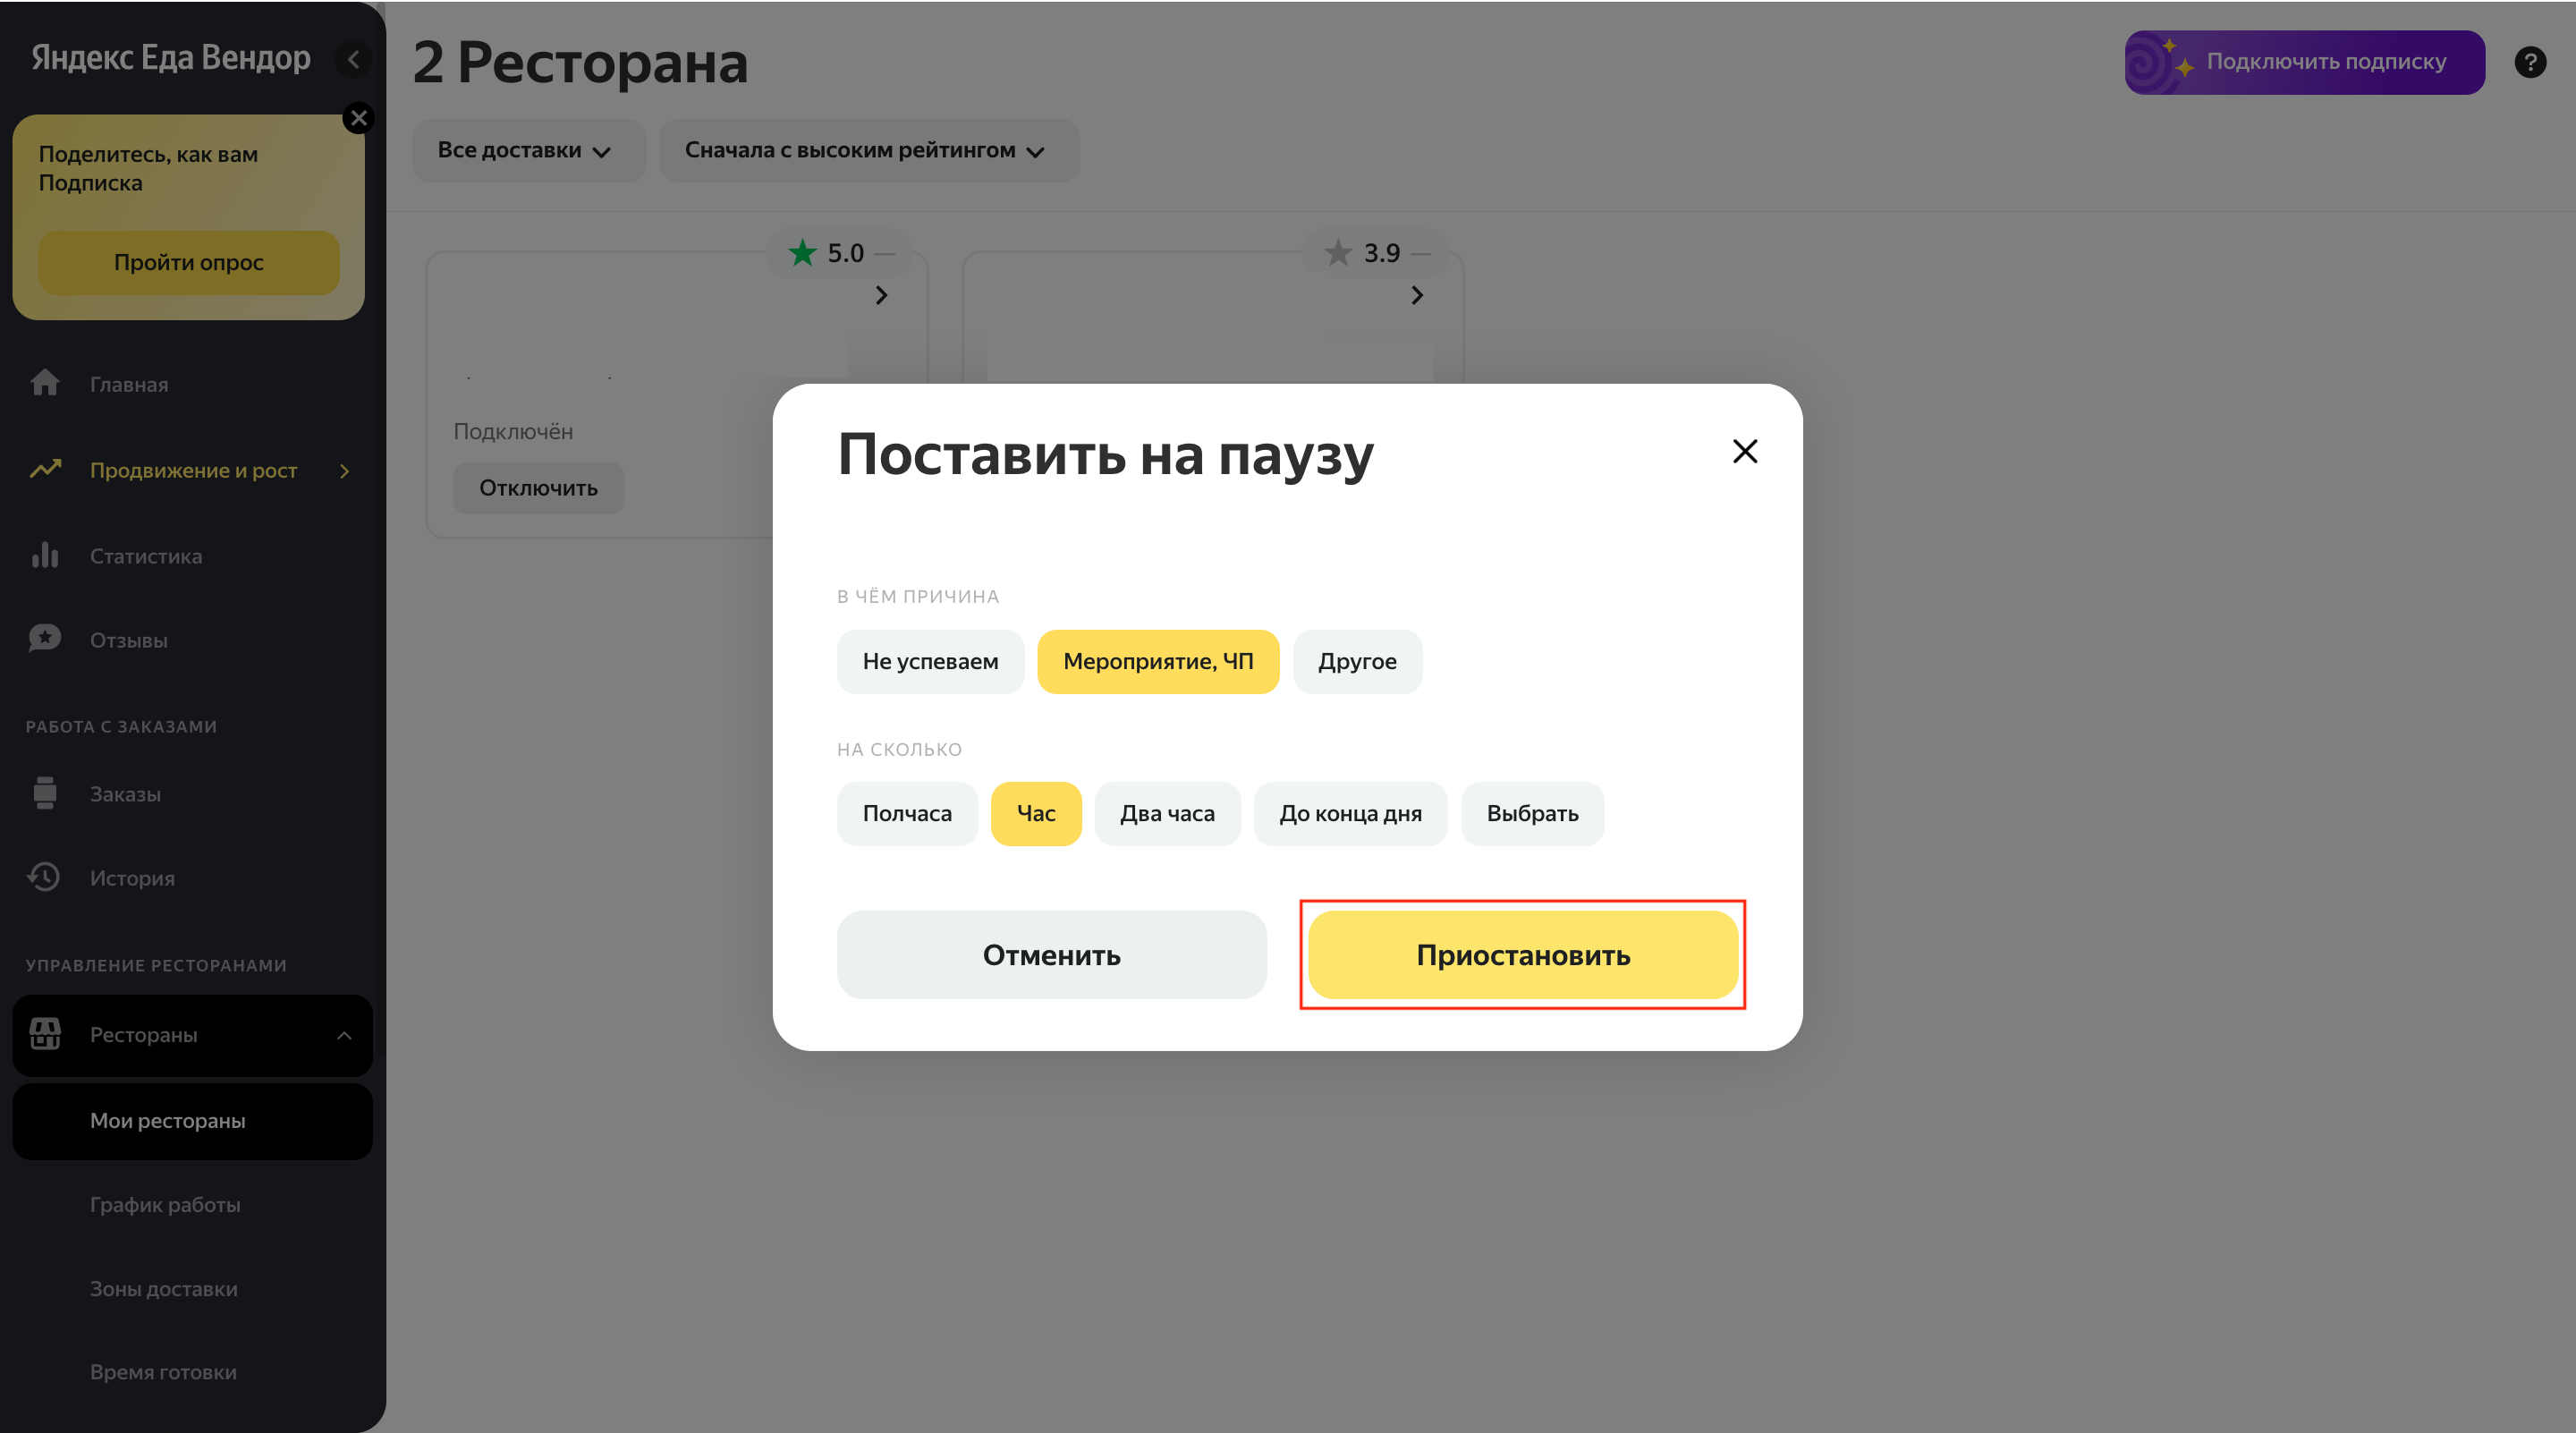Click 'Поделитесь, как вам Подписка' banner text
The width and height of the screenshot is (2576, 1433).
148,168
